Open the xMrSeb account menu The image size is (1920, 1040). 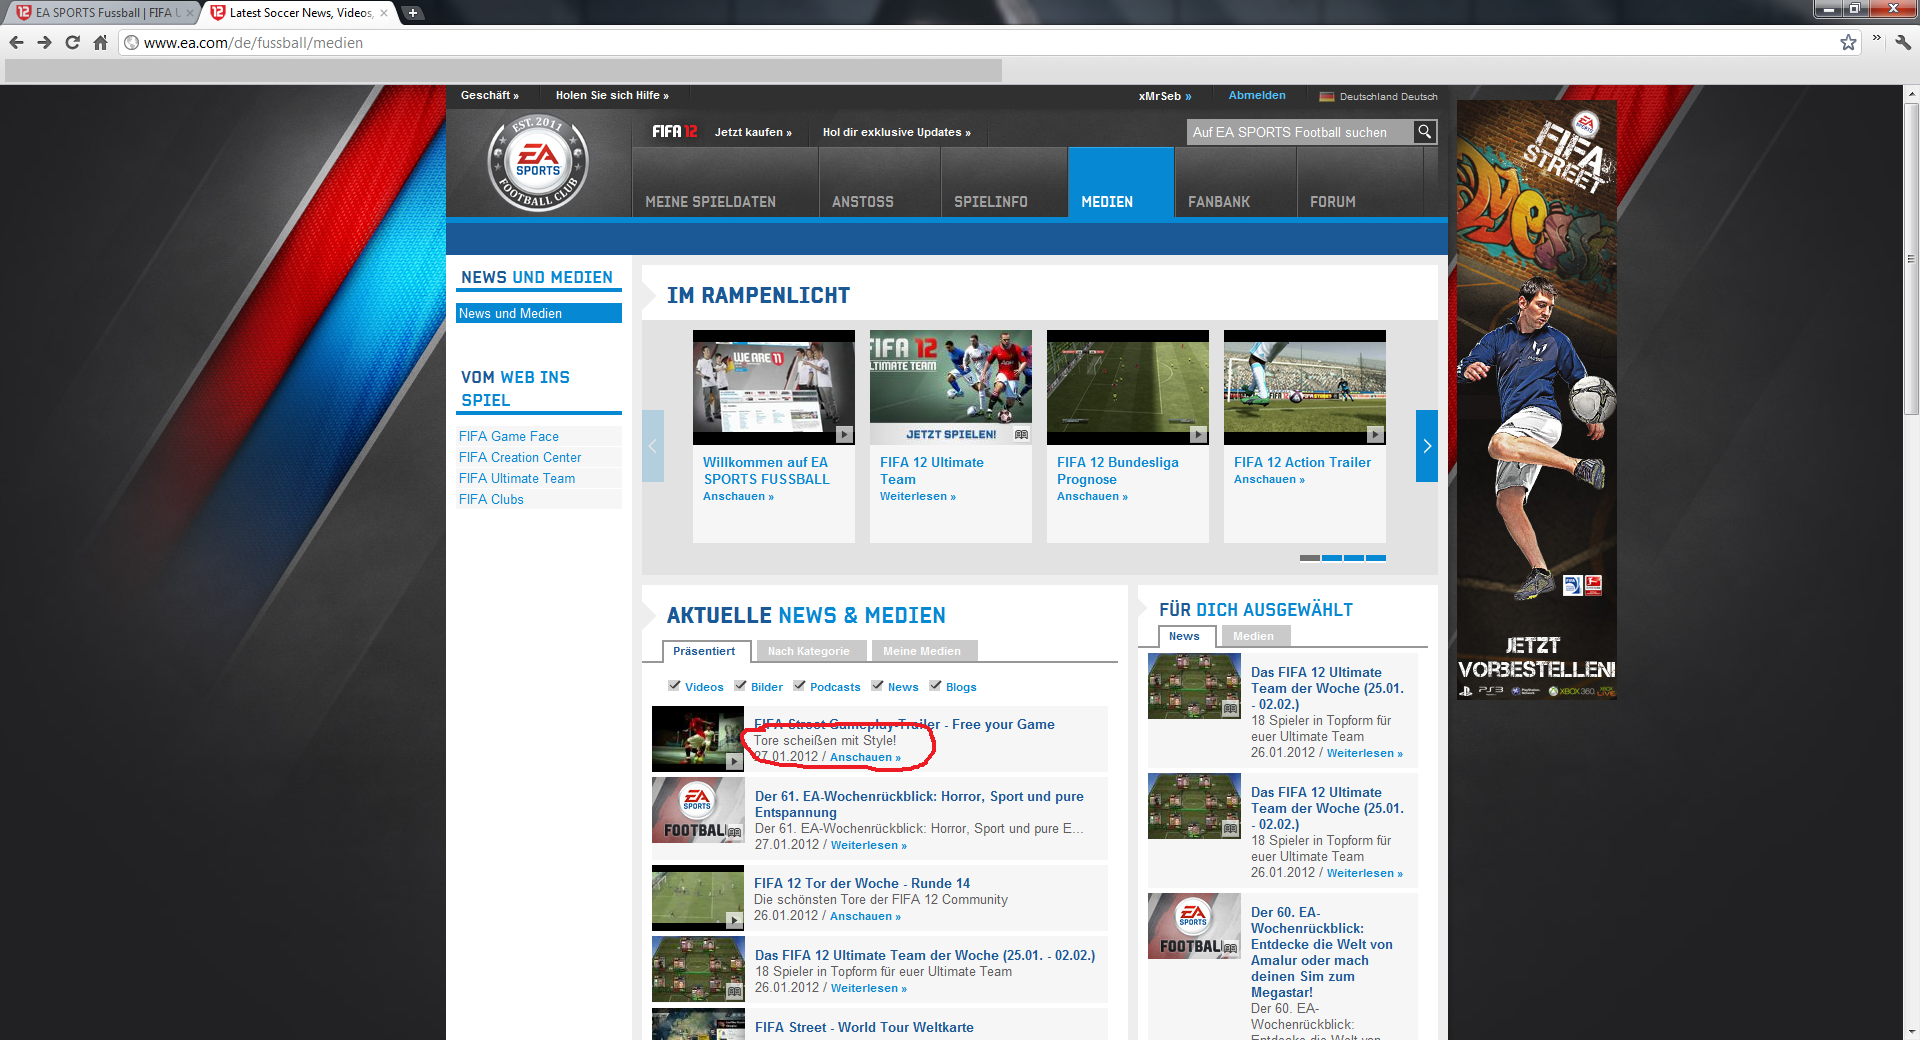tap(1165, 96)
